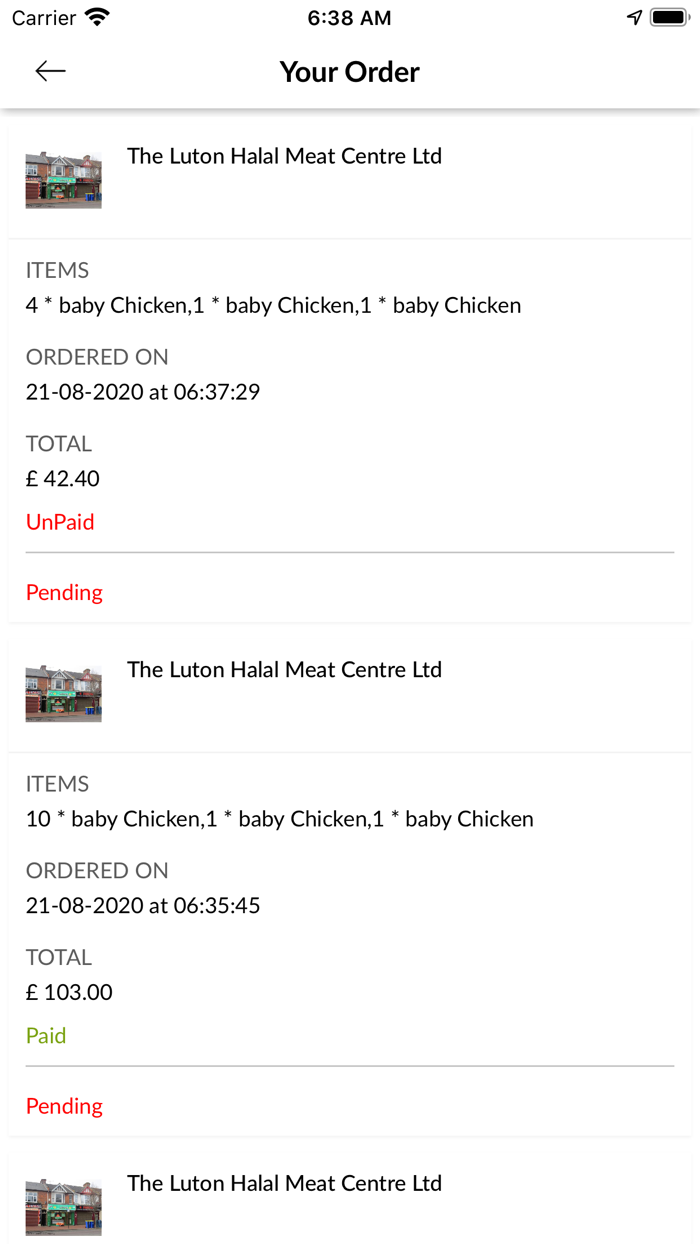
Task: Select the 10 * baby Chicken items line
Action: (279, 820)
